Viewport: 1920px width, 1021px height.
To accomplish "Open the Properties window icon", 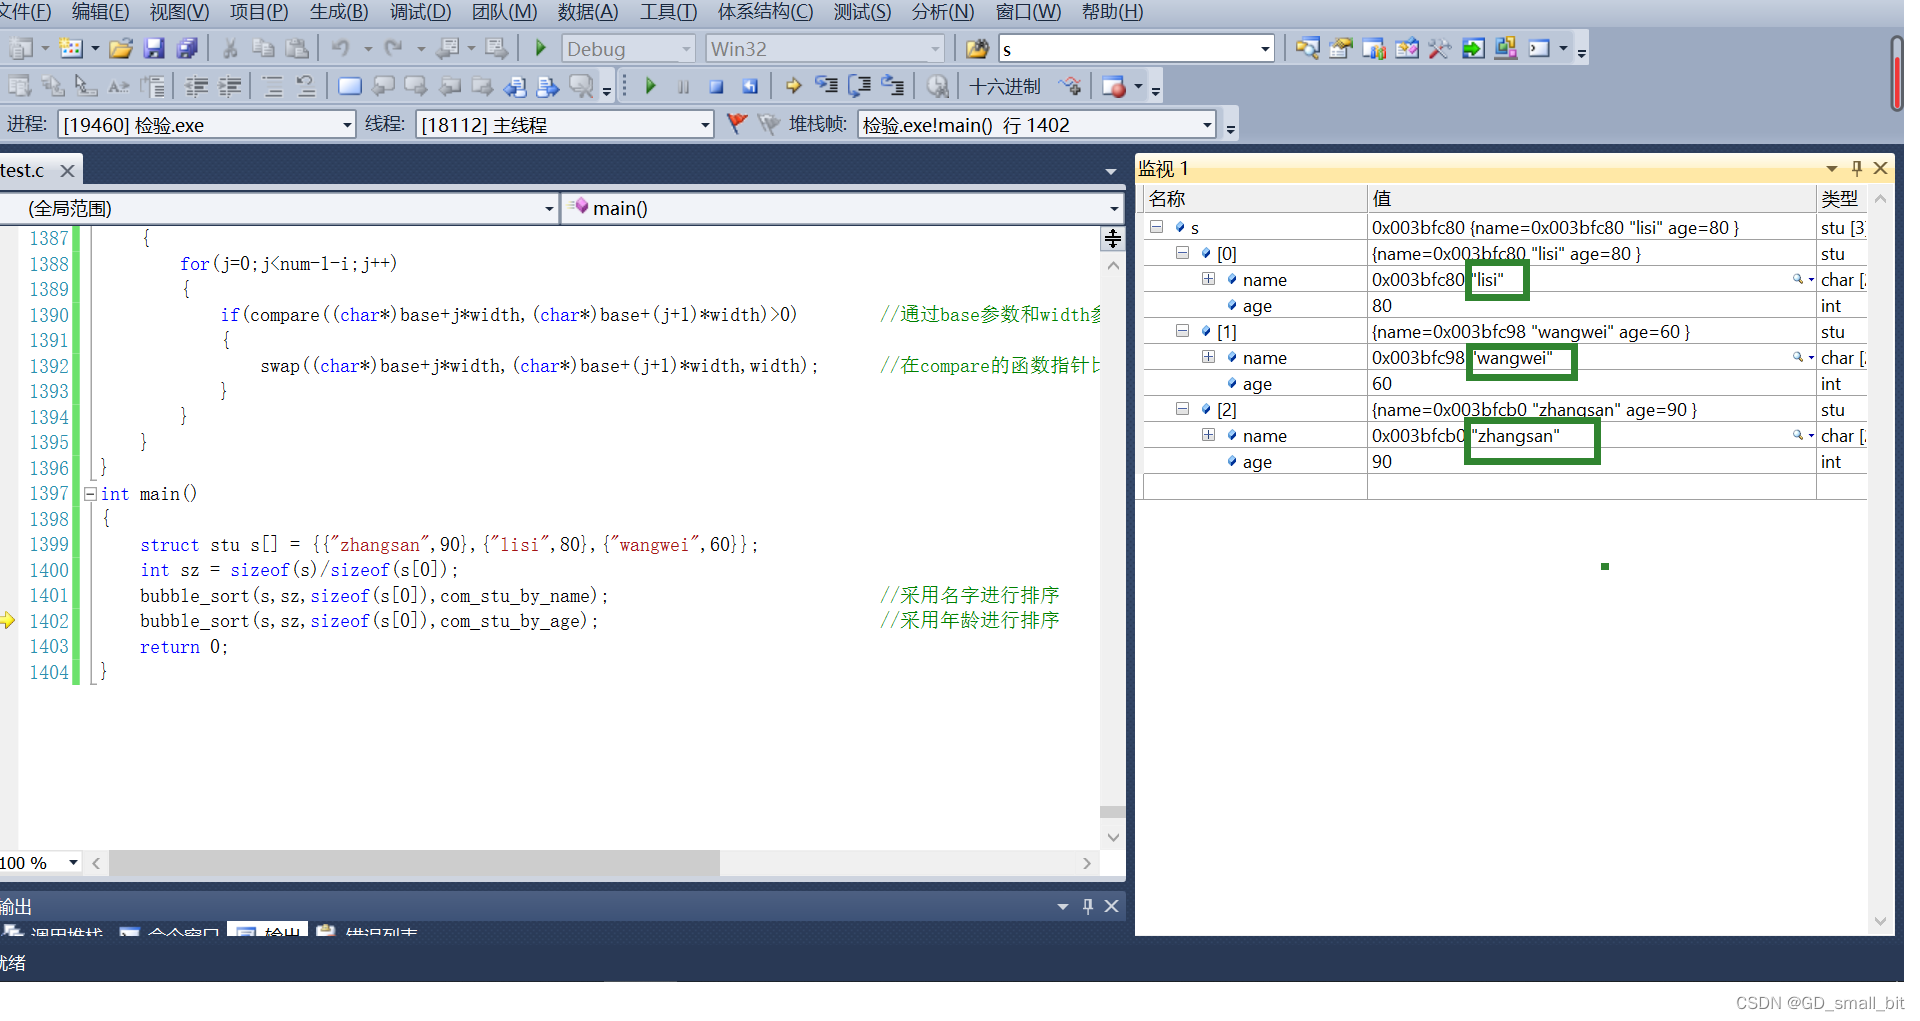I will click(1340, 48).
